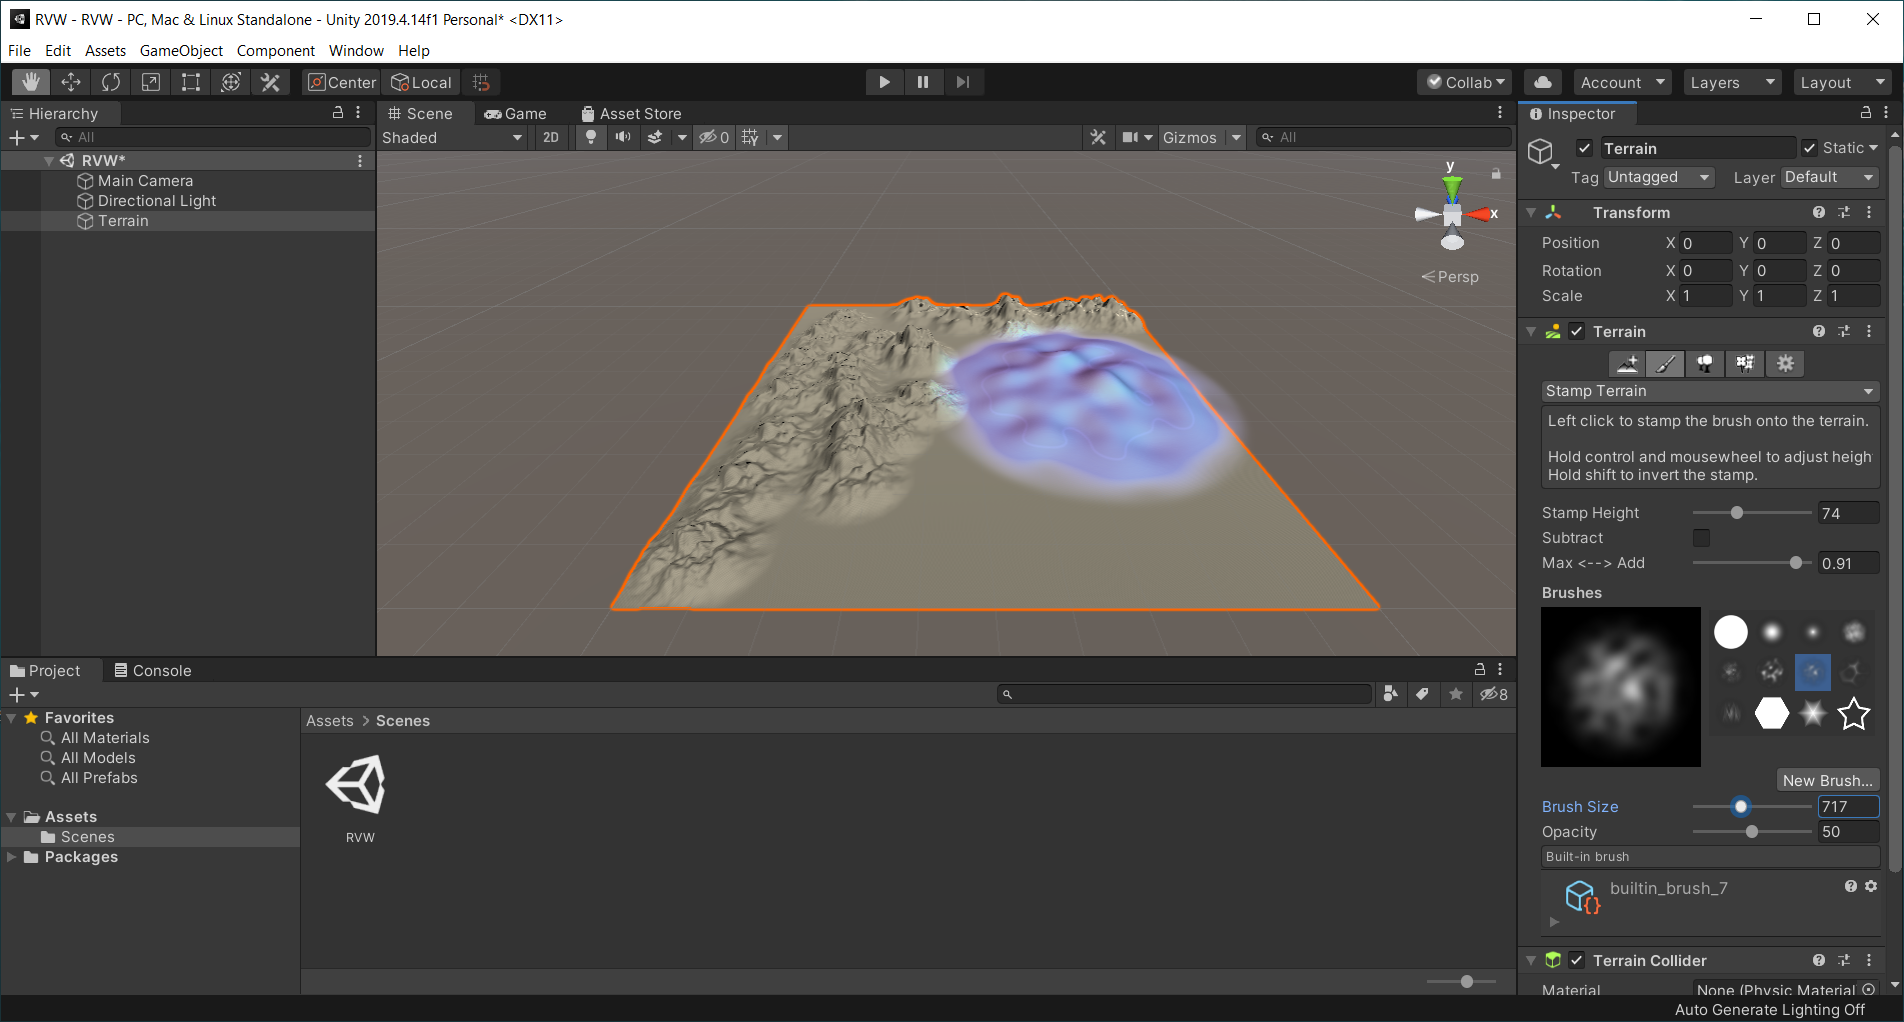Select the Rotate tool

point(111,82)
